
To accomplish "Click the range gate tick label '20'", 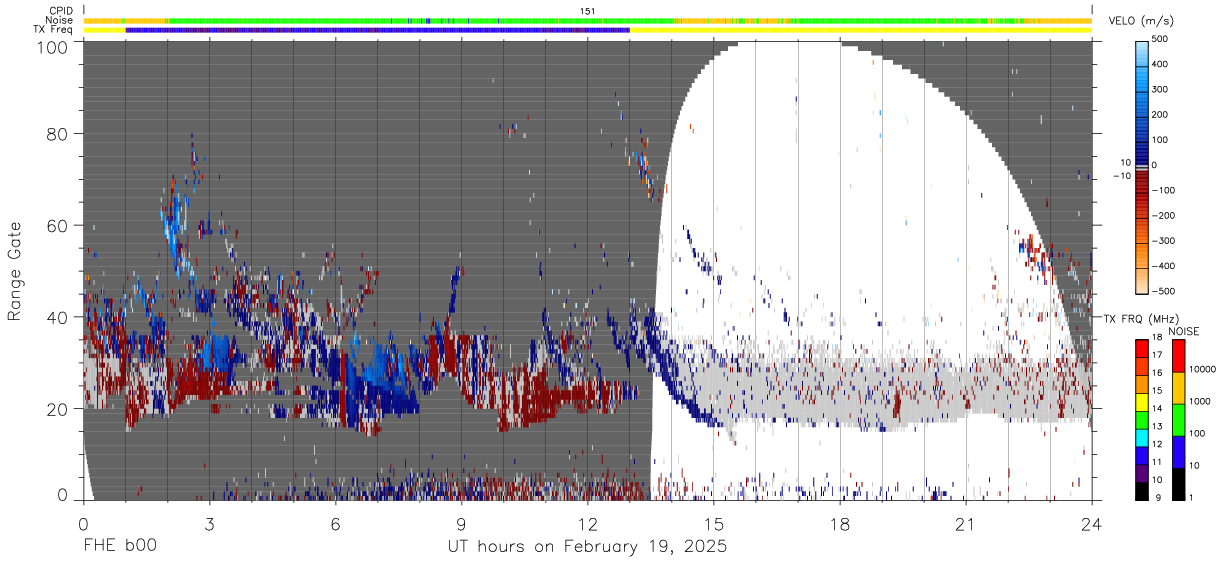I will [56, 409].
